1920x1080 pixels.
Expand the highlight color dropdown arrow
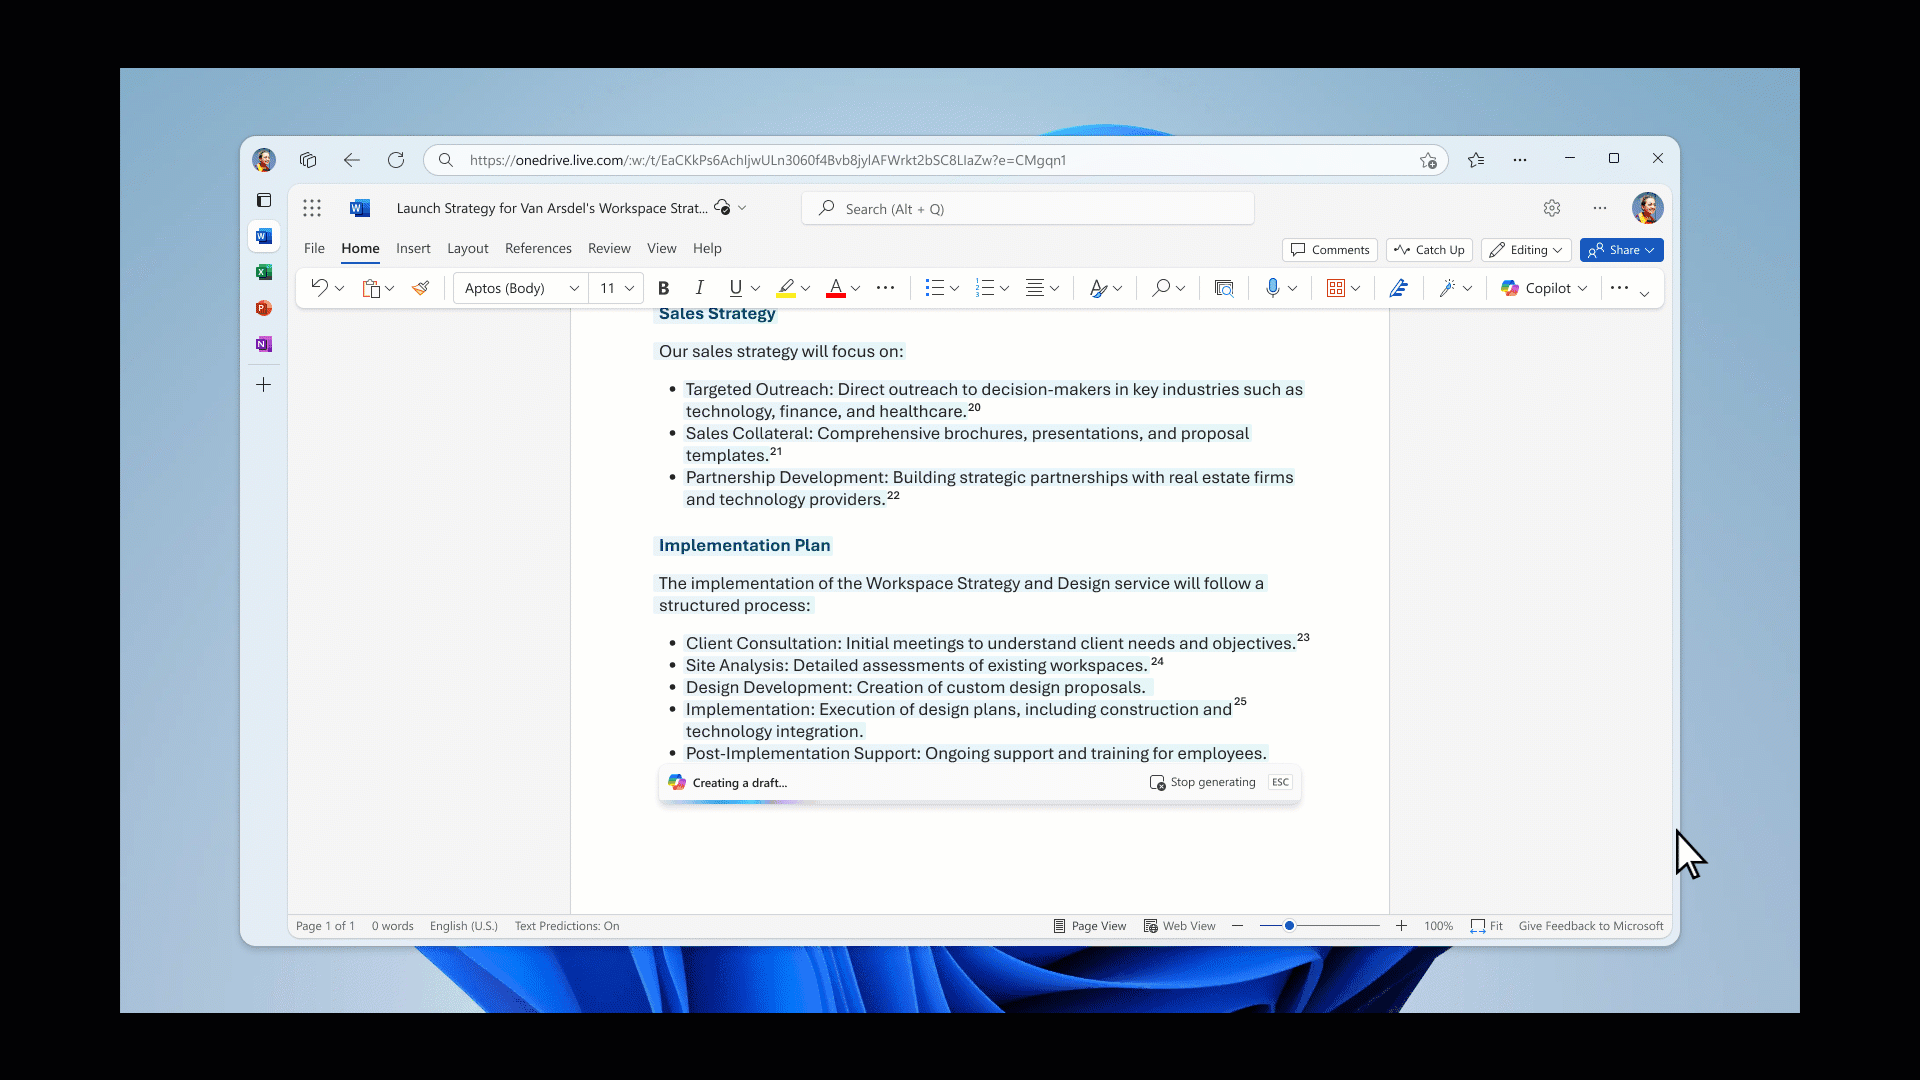[x=806, y=288]
